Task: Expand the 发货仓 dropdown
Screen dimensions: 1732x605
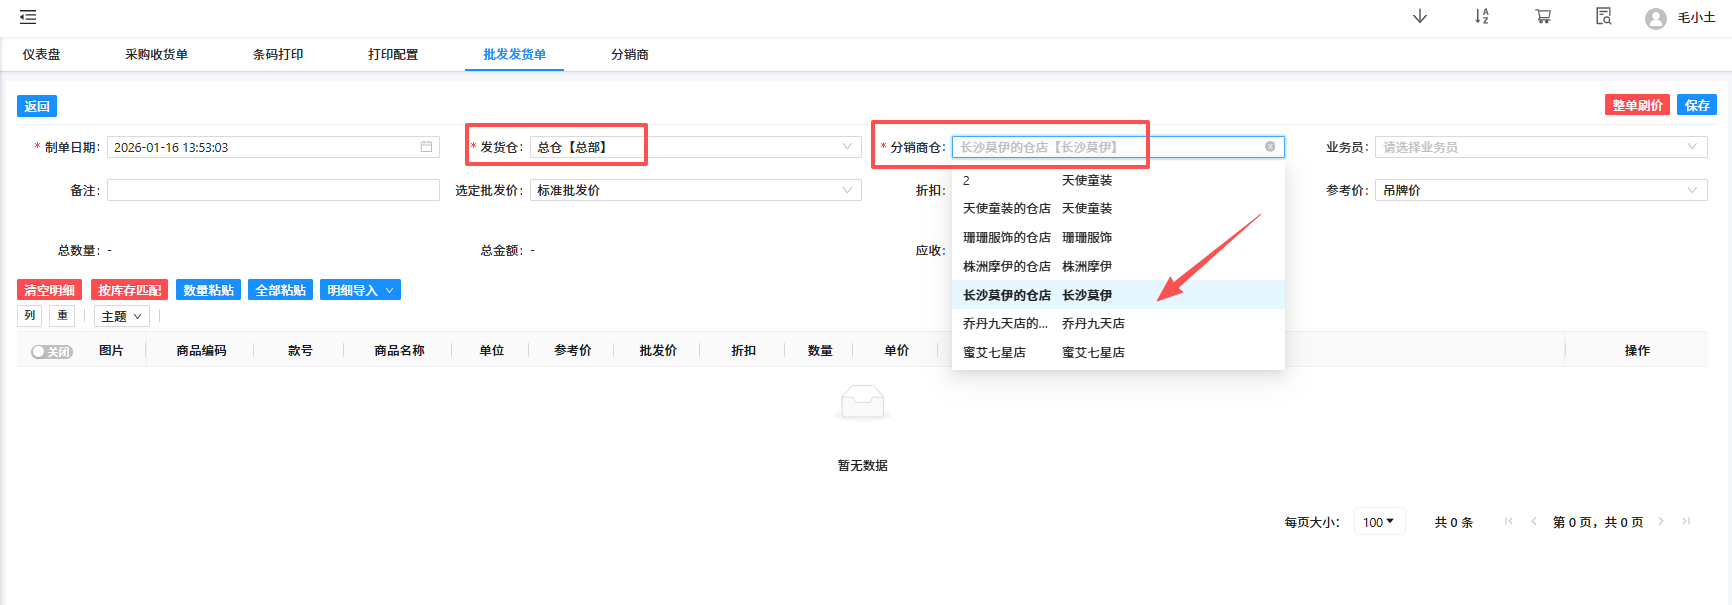Action: [847, 147]
